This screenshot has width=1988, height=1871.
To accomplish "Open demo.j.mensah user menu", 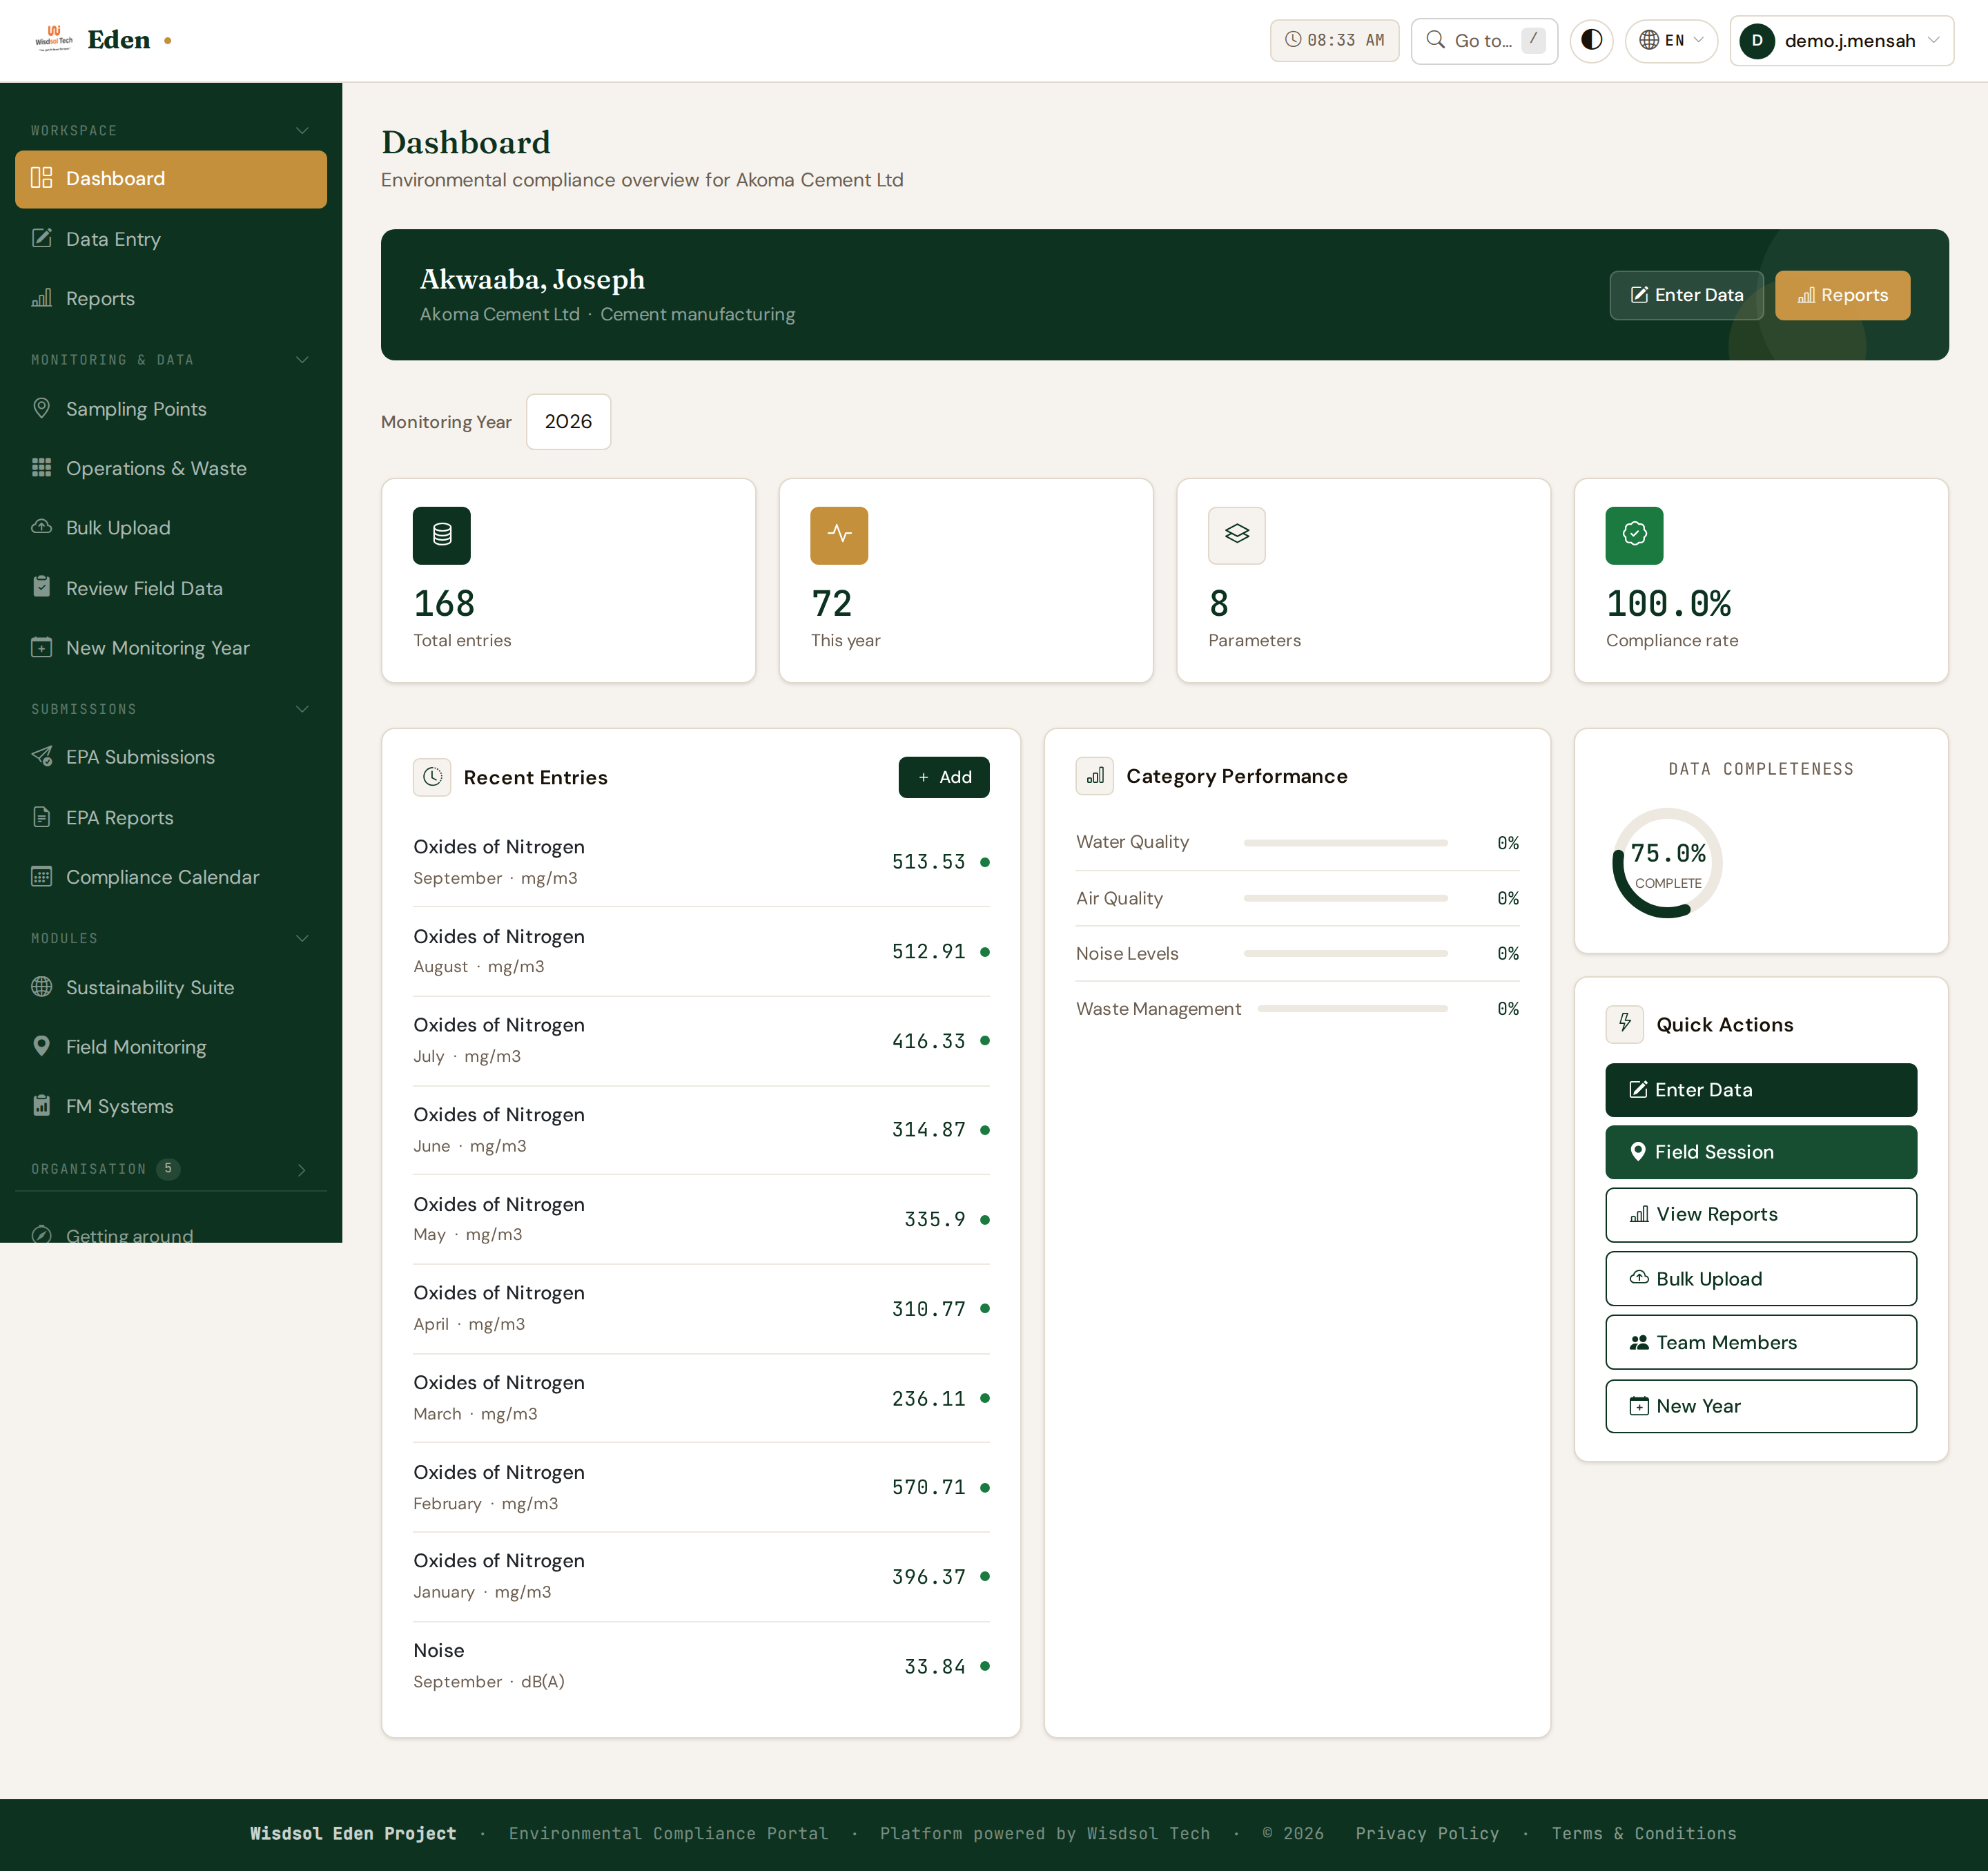I will coord(1841,40).
